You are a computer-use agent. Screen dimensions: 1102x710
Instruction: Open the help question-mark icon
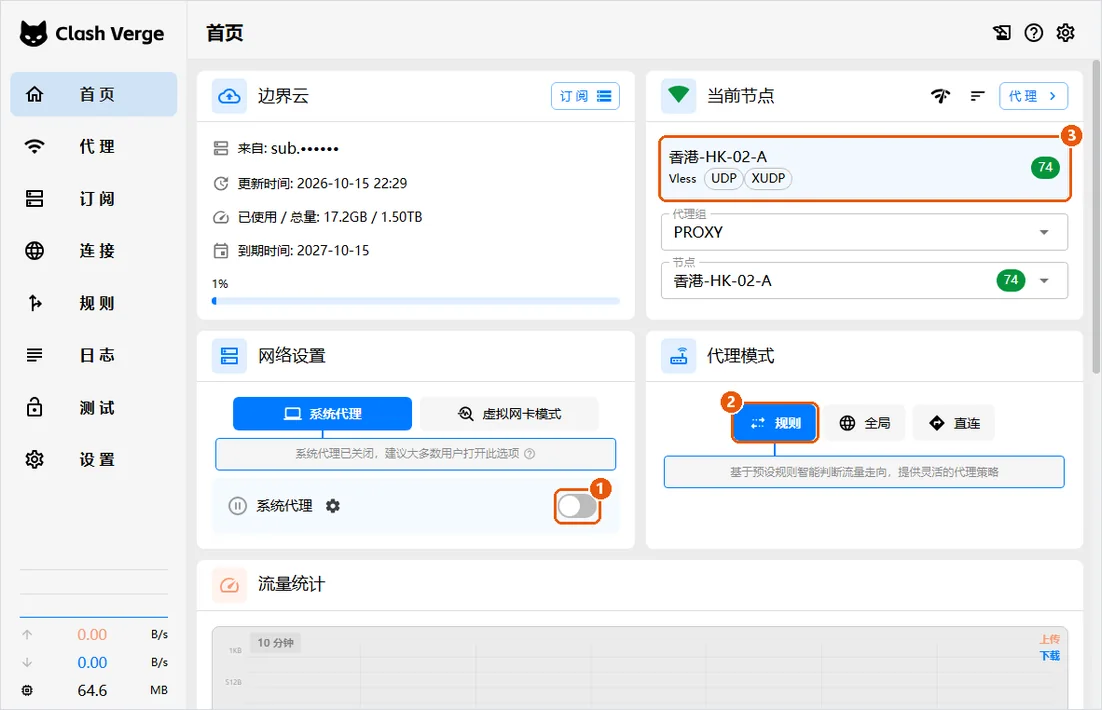point(1033,32)
